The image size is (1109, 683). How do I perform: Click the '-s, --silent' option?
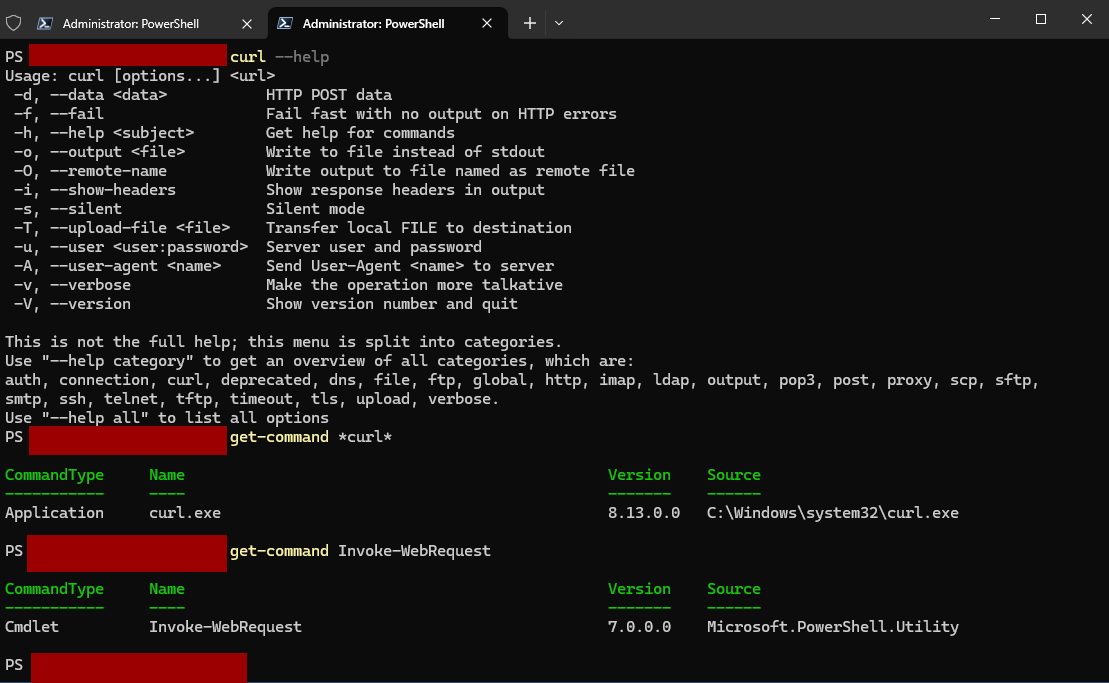click(68, 209)
